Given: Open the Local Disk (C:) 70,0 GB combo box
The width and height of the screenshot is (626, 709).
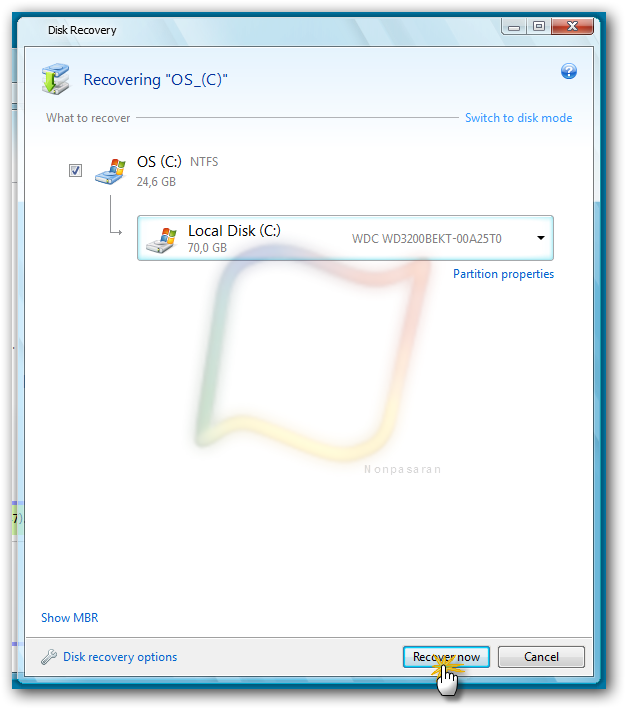Looking at the screenshot, I should [345, 238].
